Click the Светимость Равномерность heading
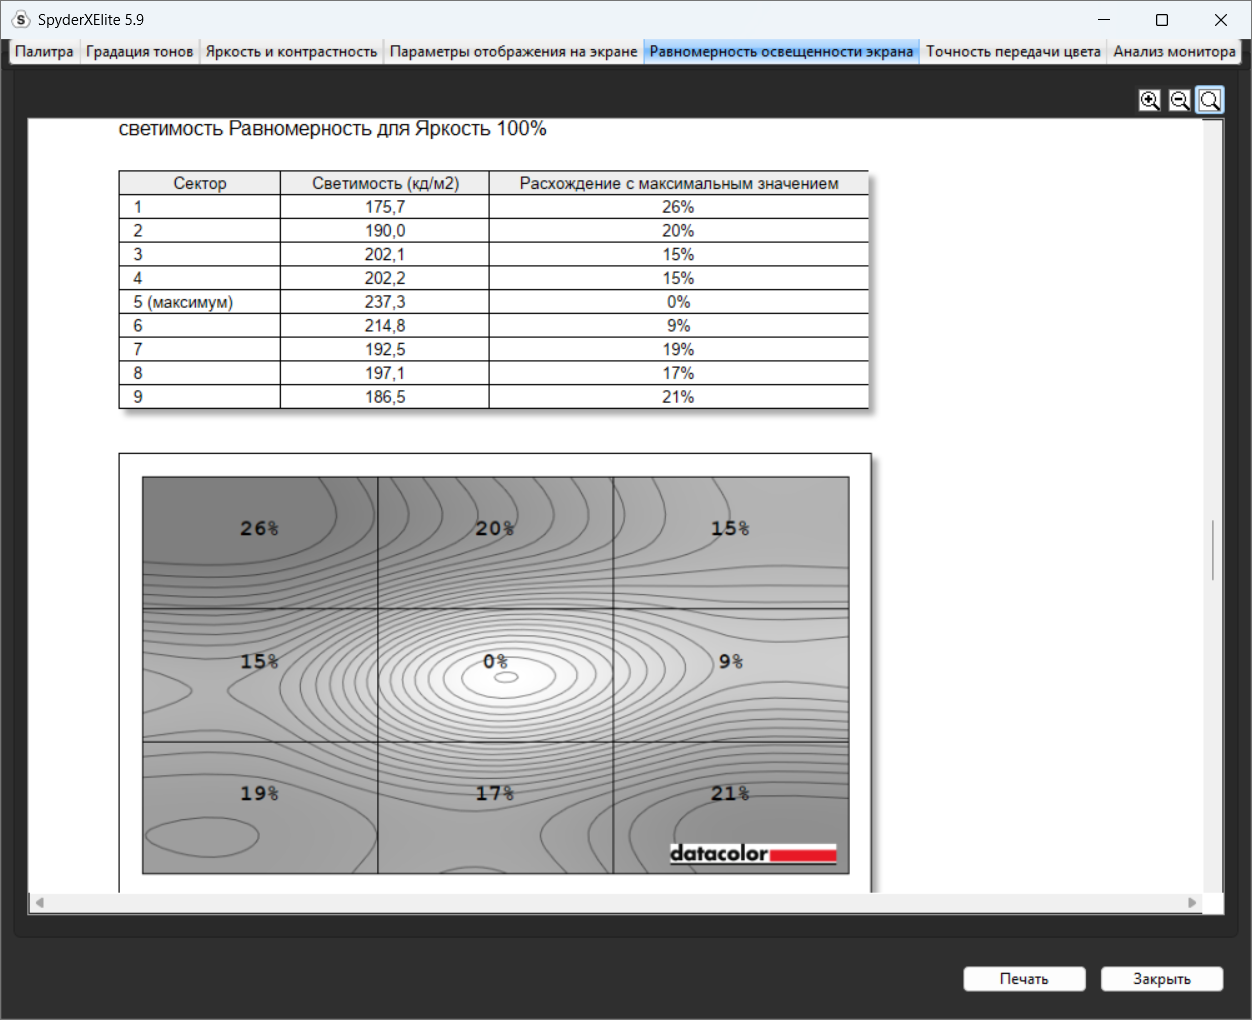 (x=332, y=129)
